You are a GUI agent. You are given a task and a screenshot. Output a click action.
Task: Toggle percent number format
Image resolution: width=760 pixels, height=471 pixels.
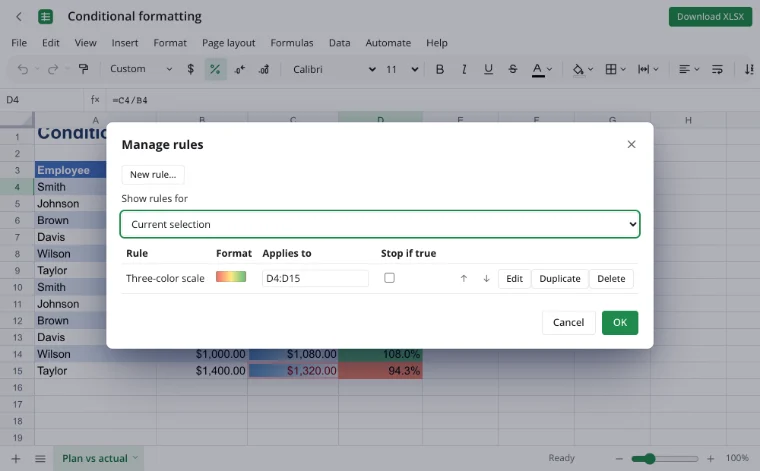(x=215, y=69)
